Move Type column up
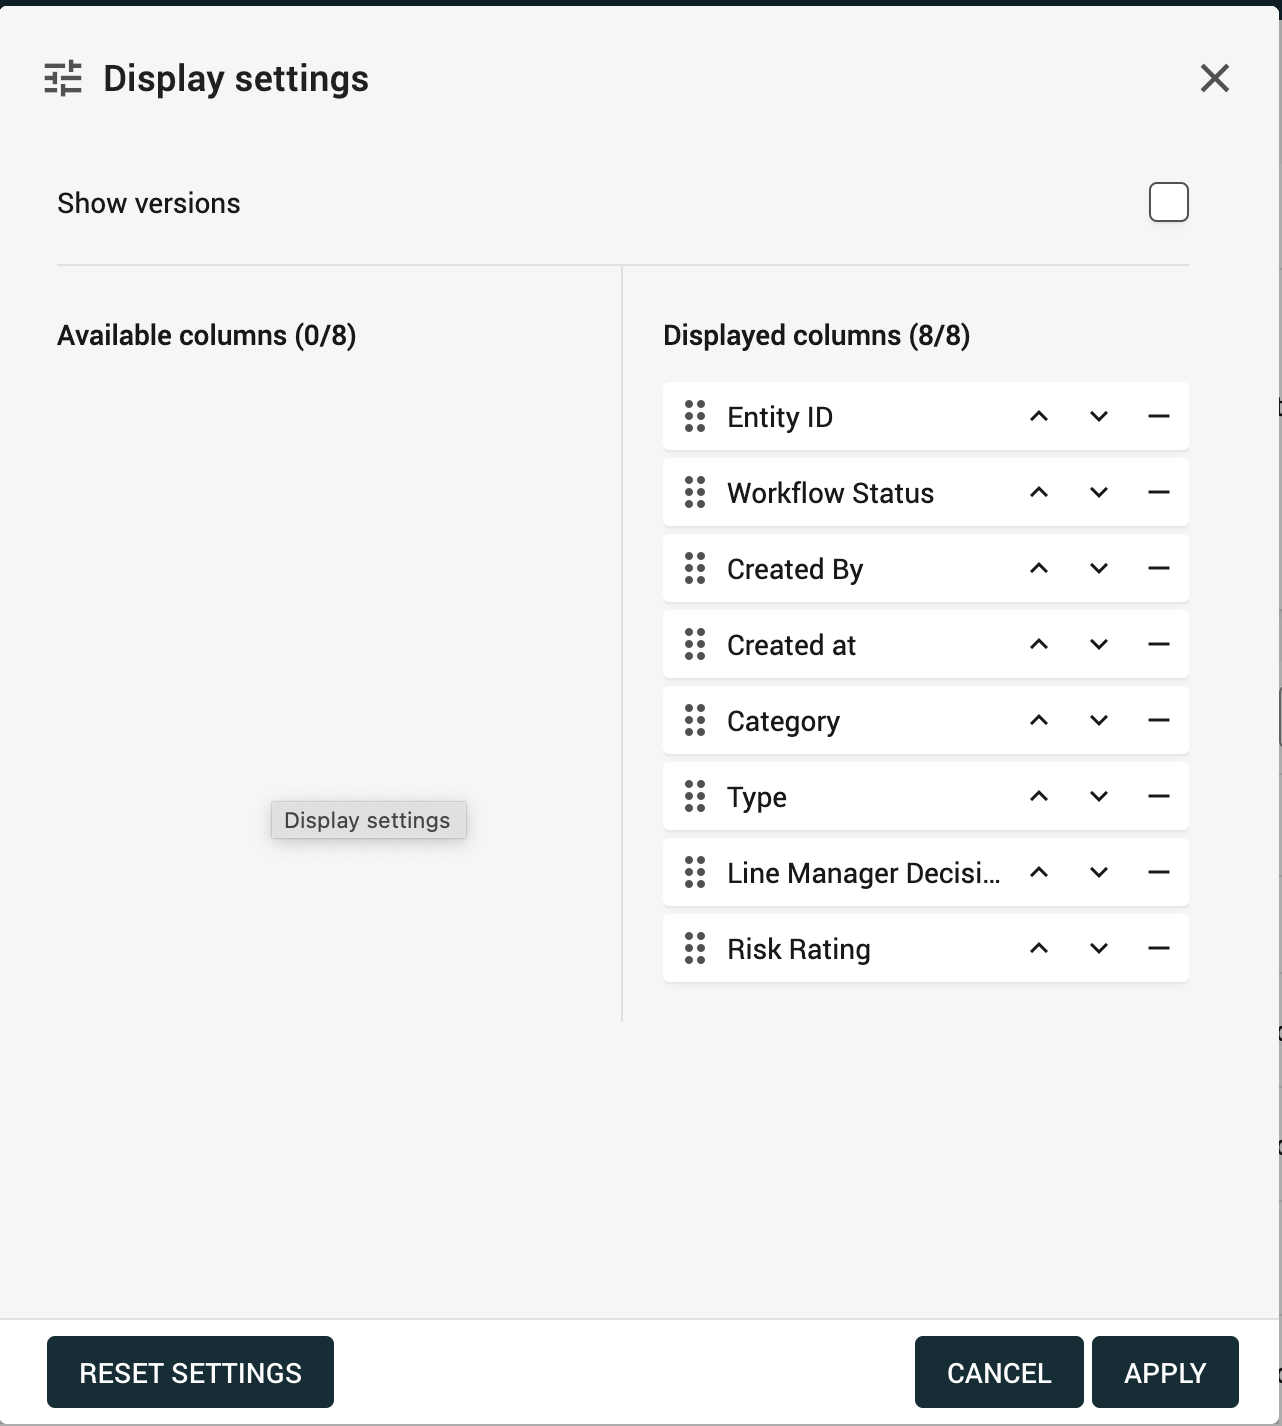1282x1426 pixels. 1039,796
